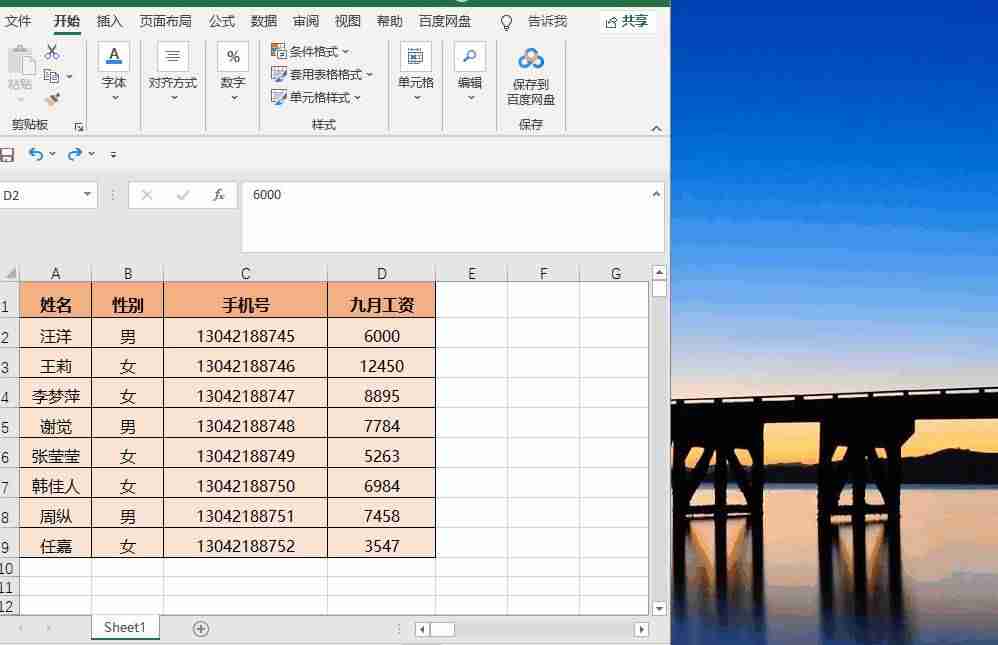Click the Undo arrow icon

click(x=36, y=154)
